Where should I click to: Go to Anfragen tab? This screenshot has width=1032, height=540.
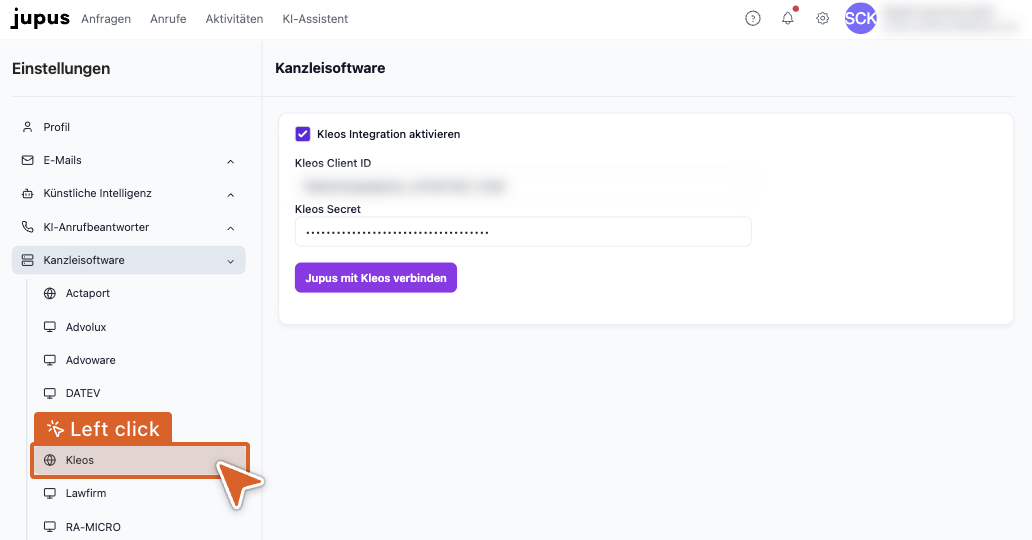click(x=106, y=19)
